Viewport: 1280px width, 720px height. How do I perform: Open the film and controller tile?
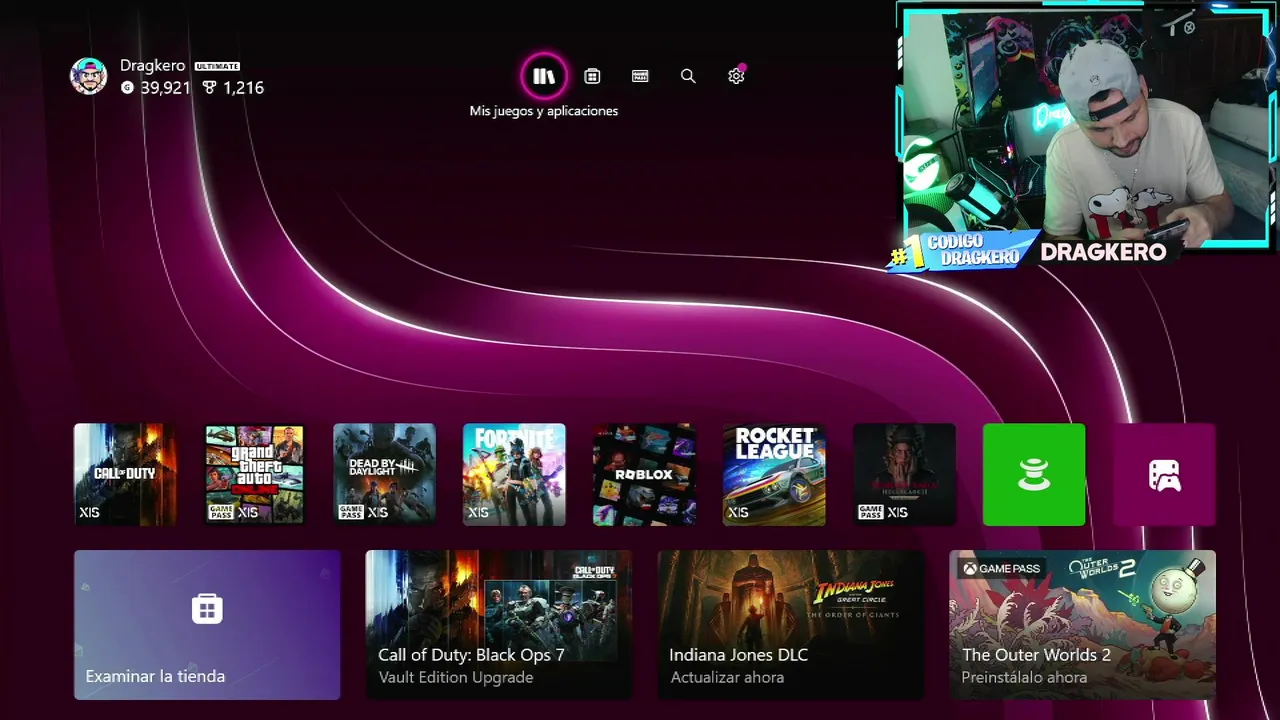point(1164,475)
